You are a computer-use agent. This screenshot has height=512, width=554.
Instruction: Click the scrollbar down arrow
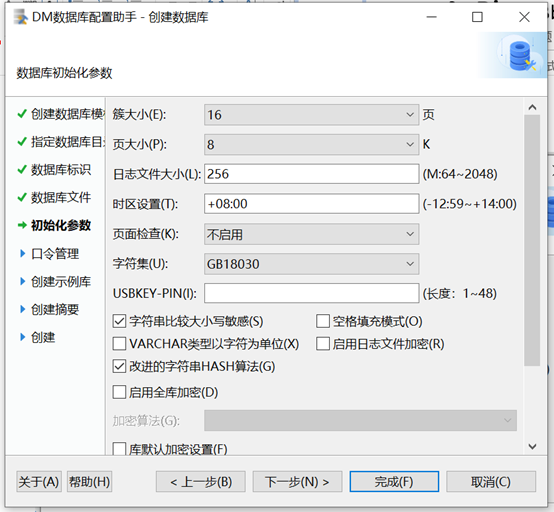pos(532,447)
